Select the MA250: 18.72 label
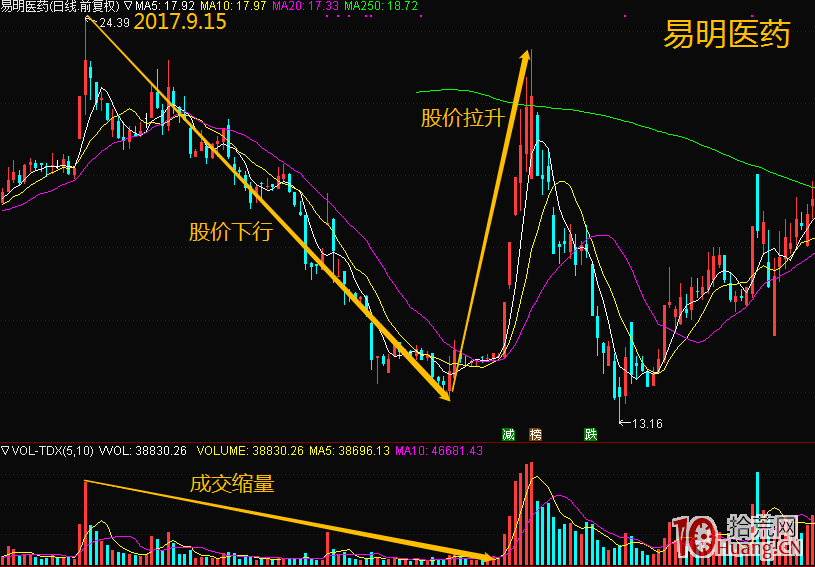This screenshot has width=815, height=567. click(x=383, y=6)
